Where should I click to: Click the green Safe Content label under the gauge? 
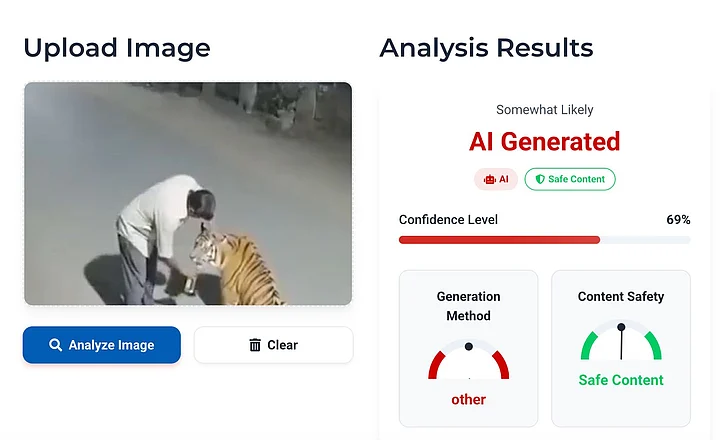click(621, 380)
